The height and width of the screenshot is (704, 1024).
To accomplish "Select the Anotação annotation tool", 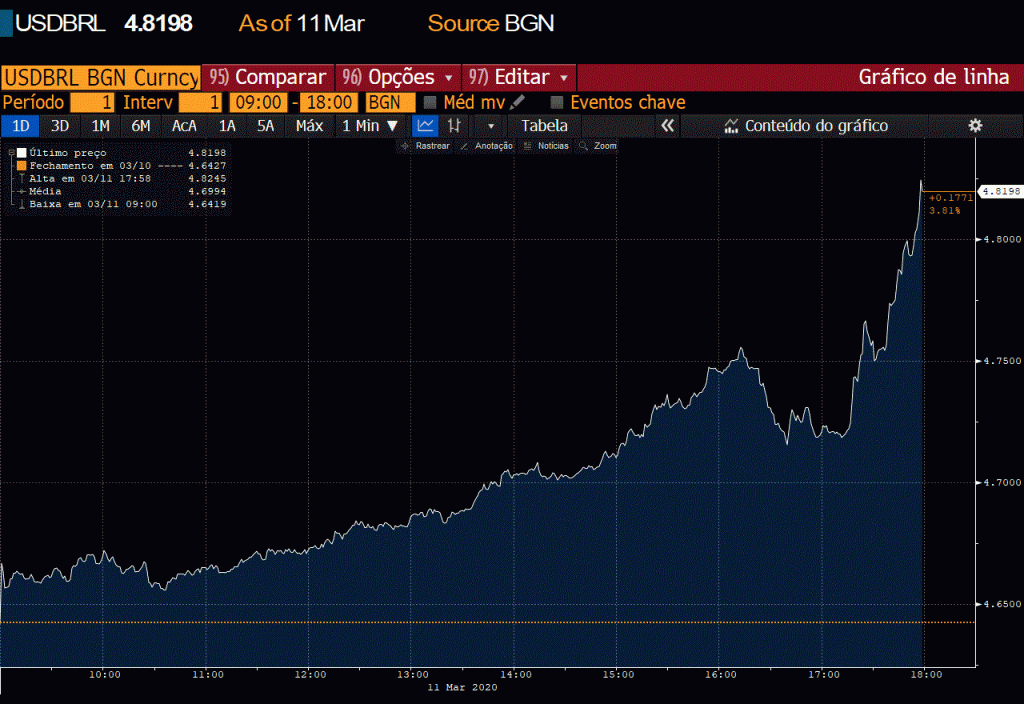I will [487, 146].
